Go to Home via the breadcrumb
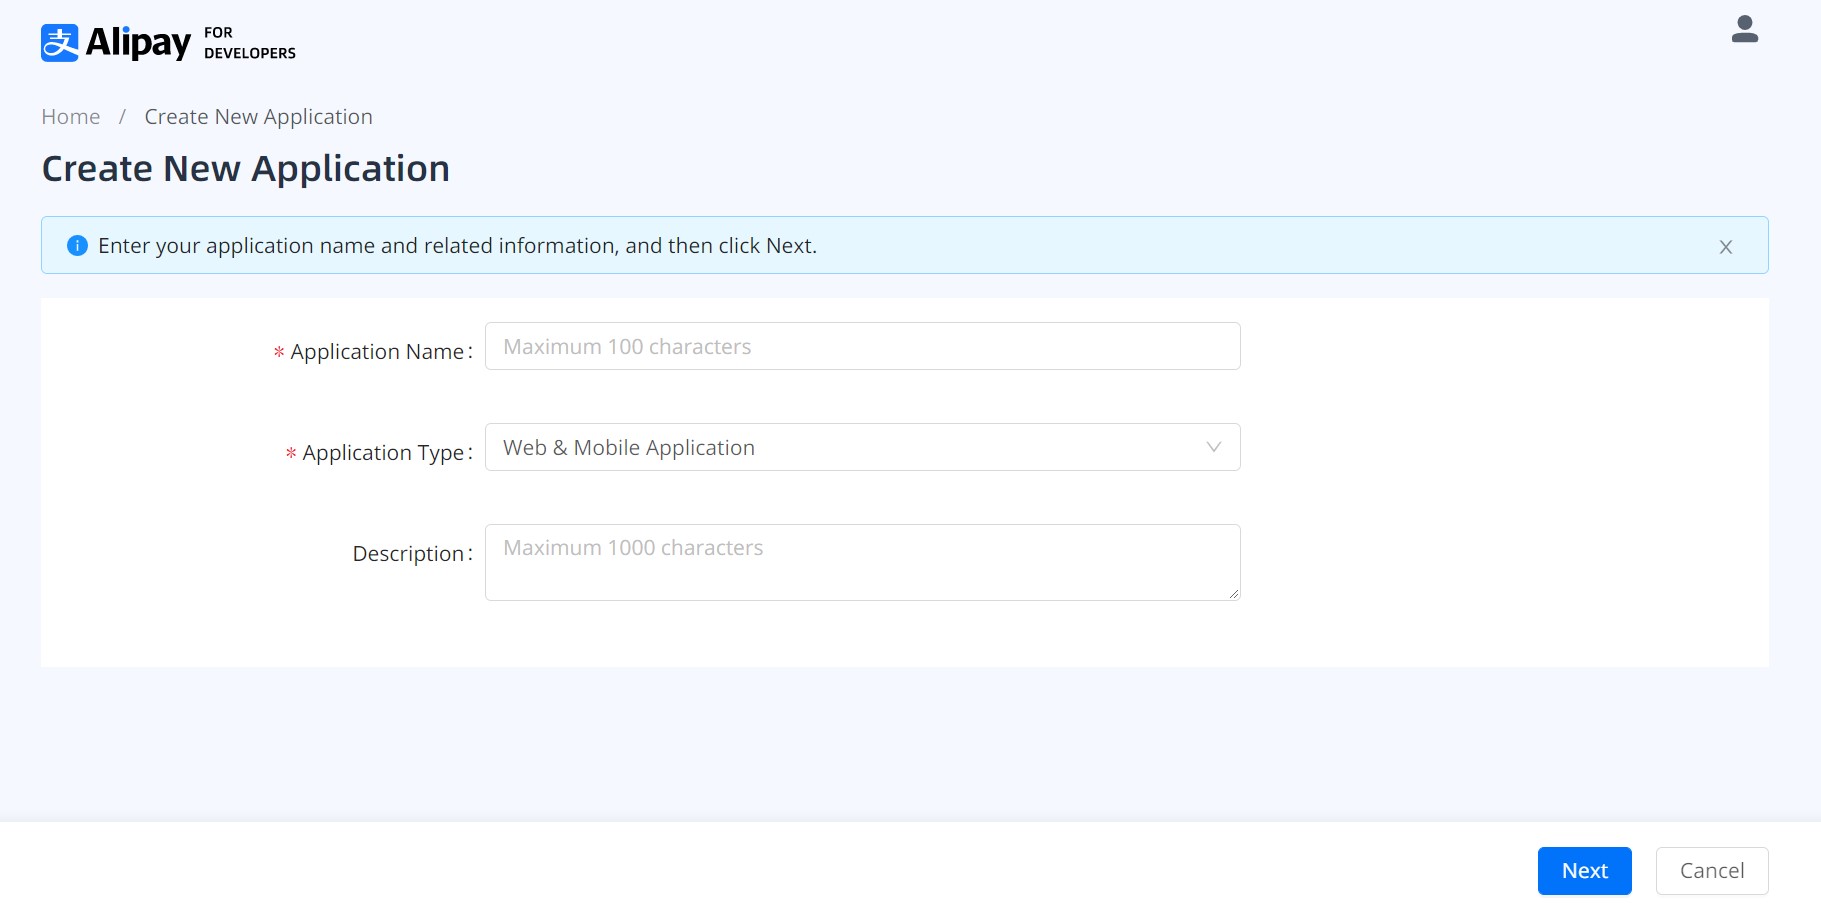Viewport: 1821px width, 910px height. [71, 117]
